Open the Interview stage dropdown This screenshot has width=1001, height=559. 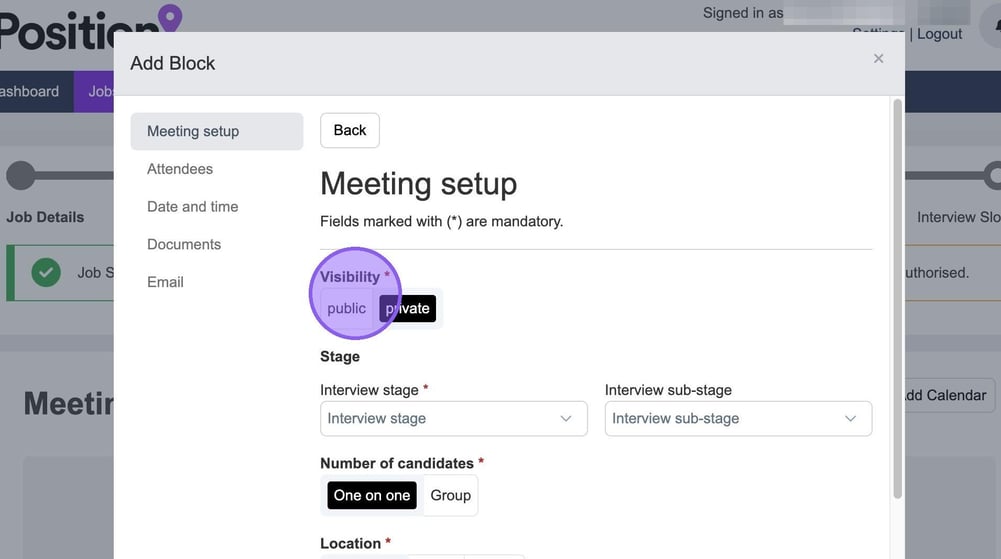click(453, 419)
